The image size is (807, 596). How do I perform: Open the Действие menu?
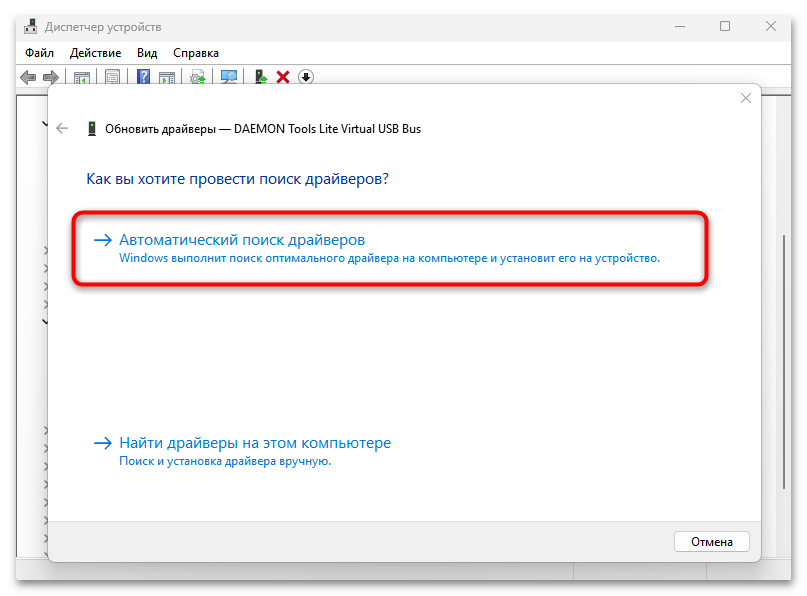pyautogui.click(x=96, y=53)
